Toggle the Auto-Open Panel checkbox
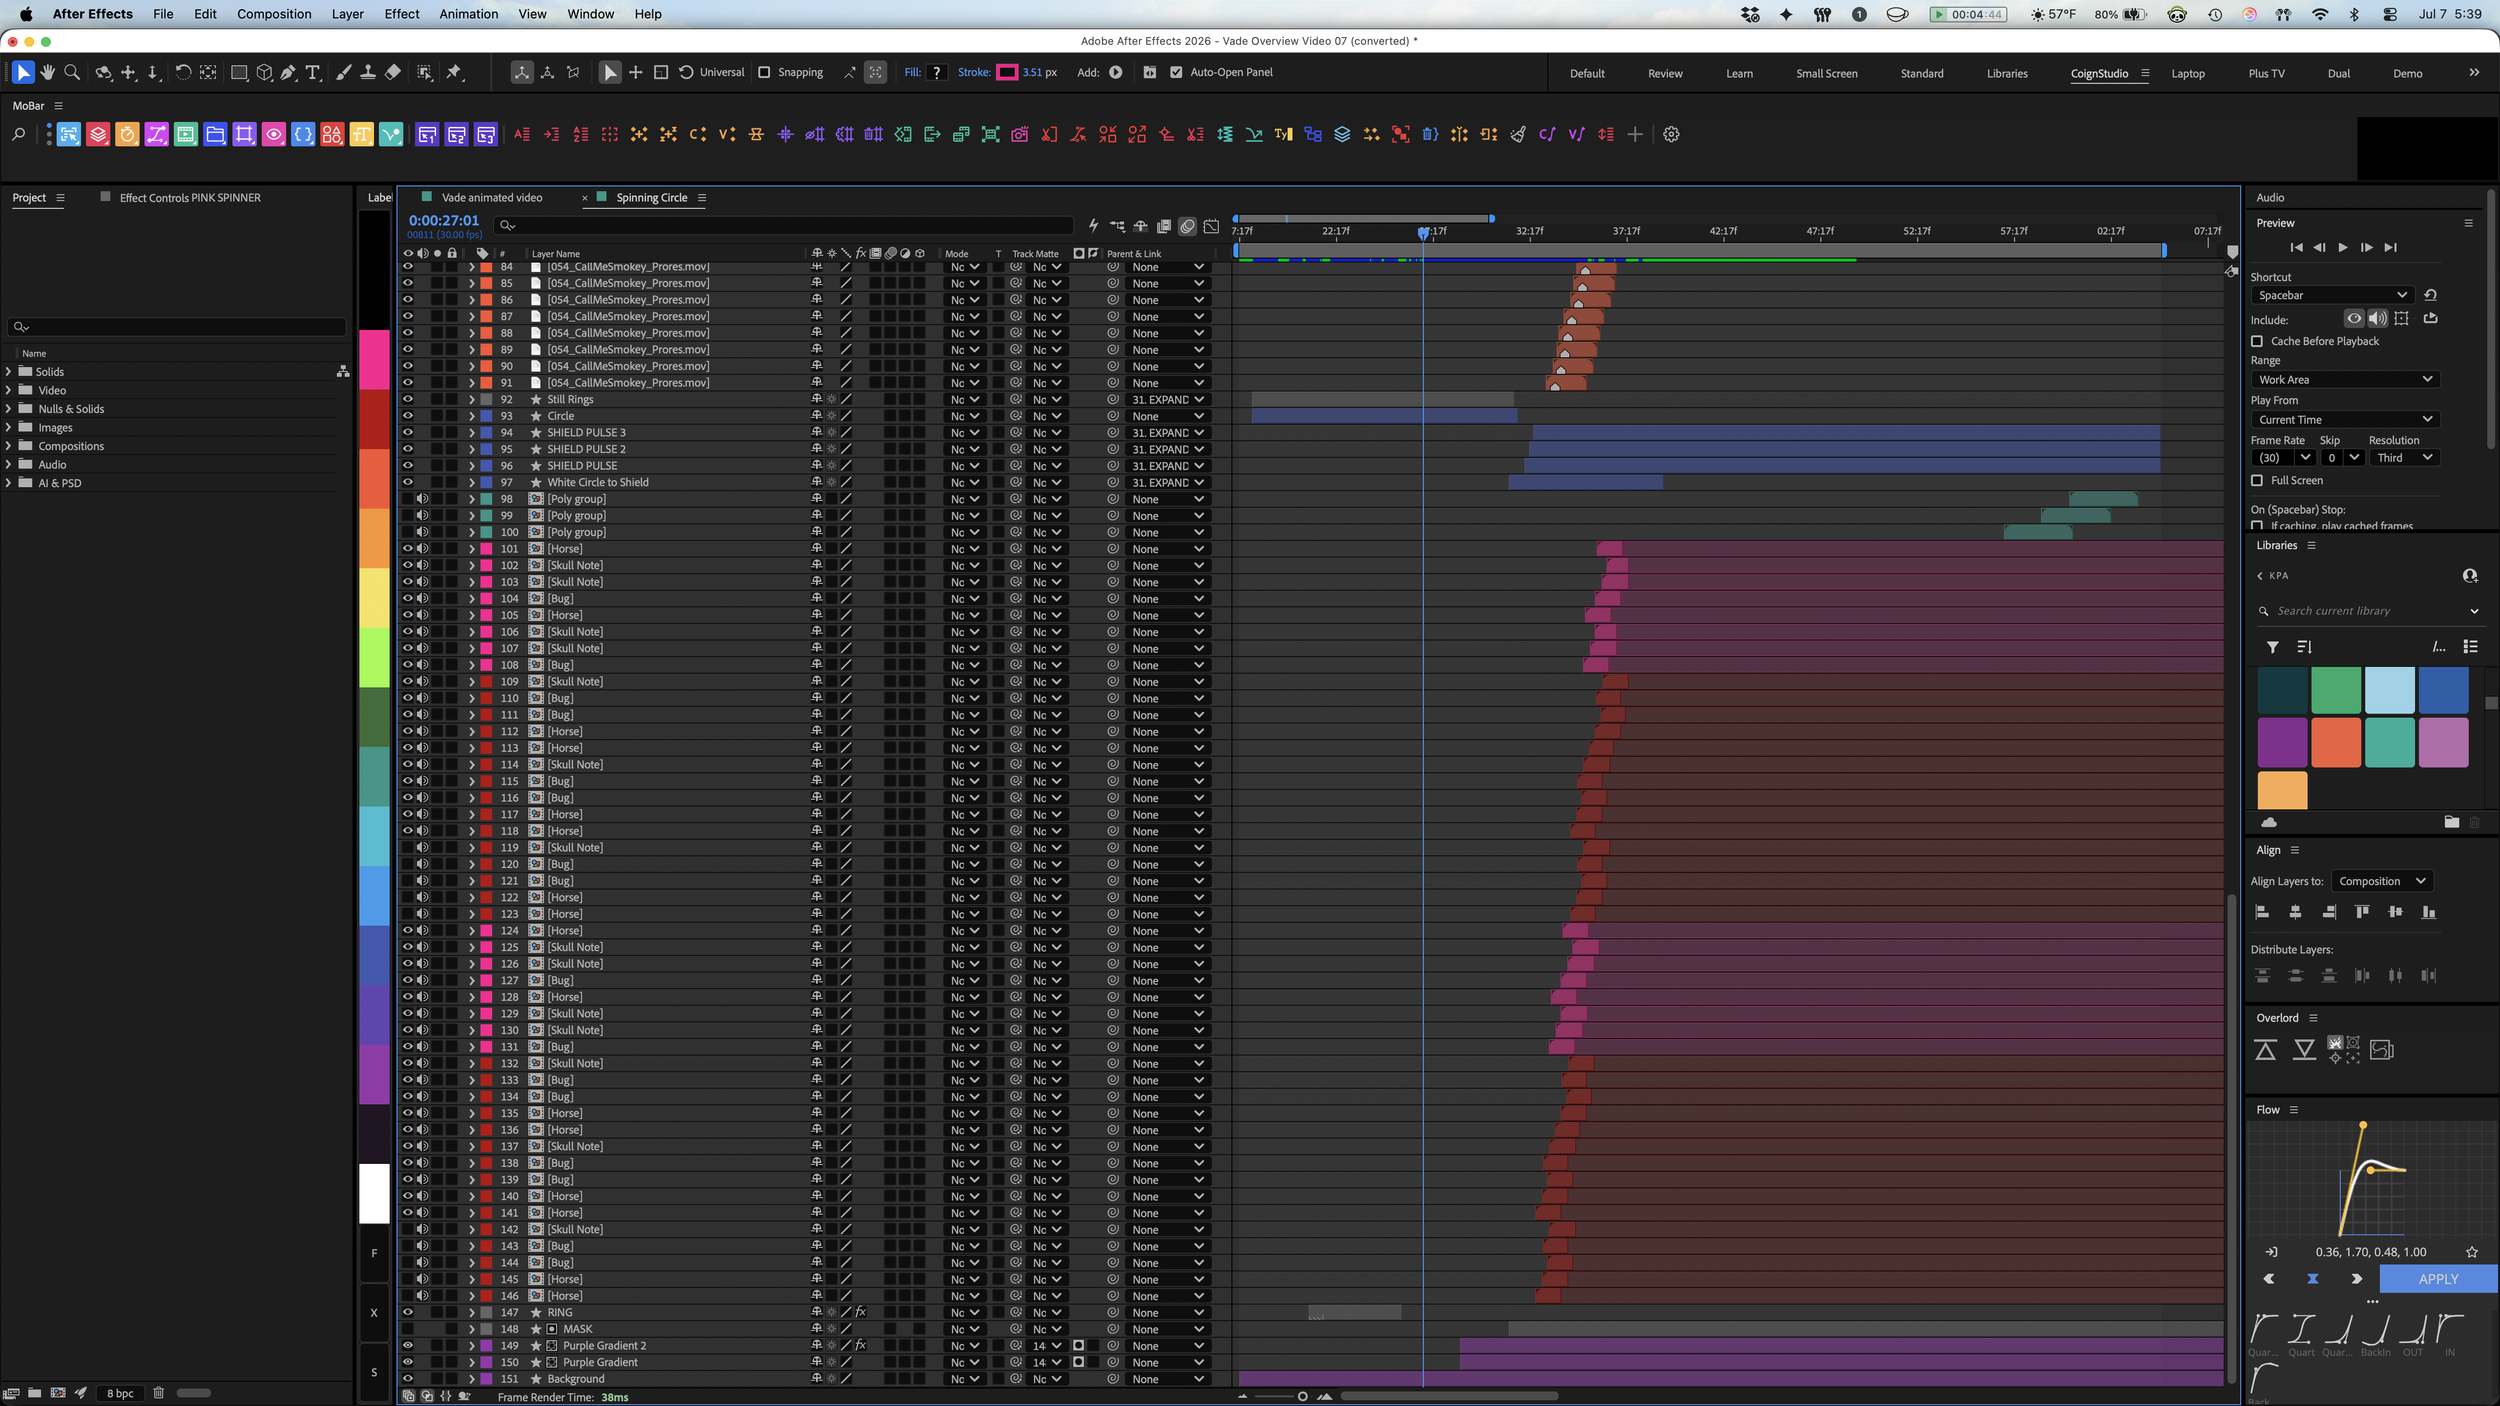Image resolution: width=2500 pixels, height=1406 pixels. click(x=1176, y=73)
